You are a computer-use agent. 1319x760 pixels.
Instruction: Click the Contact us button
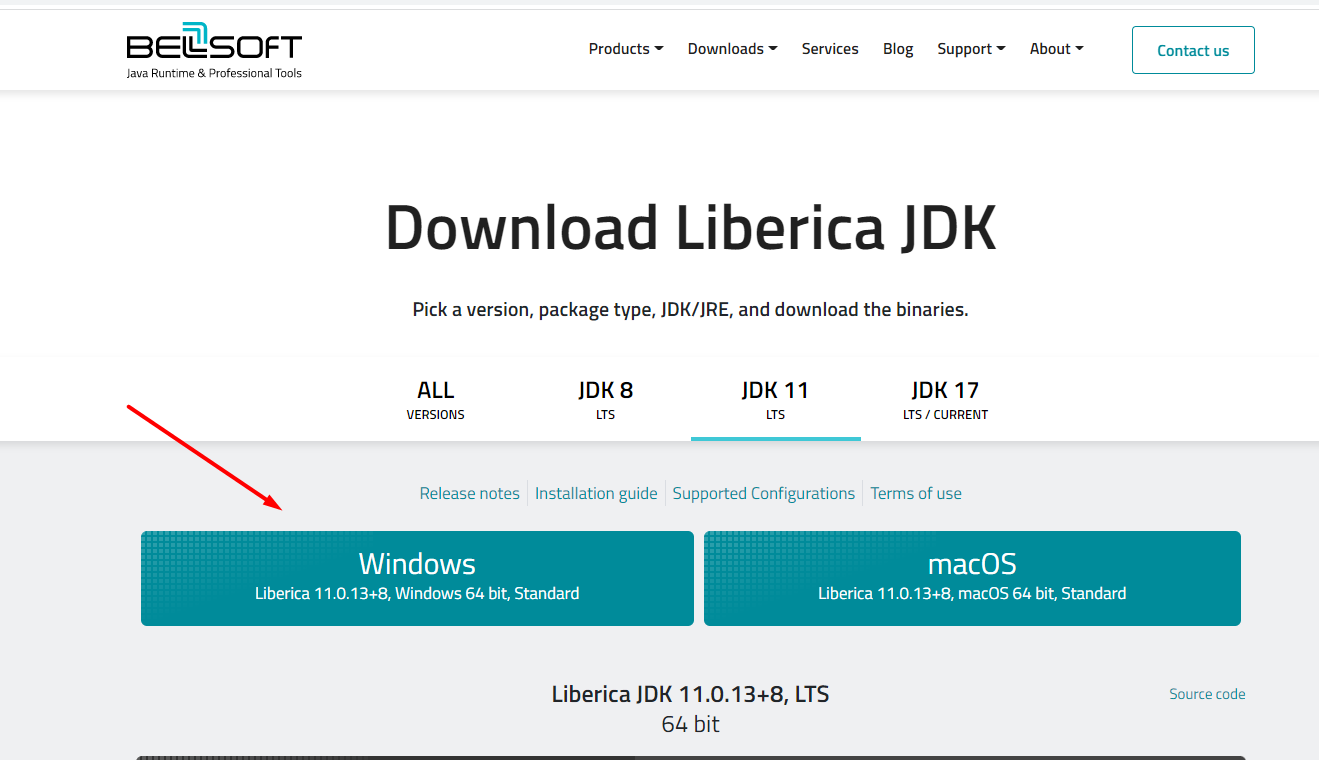coord(1193,50)
